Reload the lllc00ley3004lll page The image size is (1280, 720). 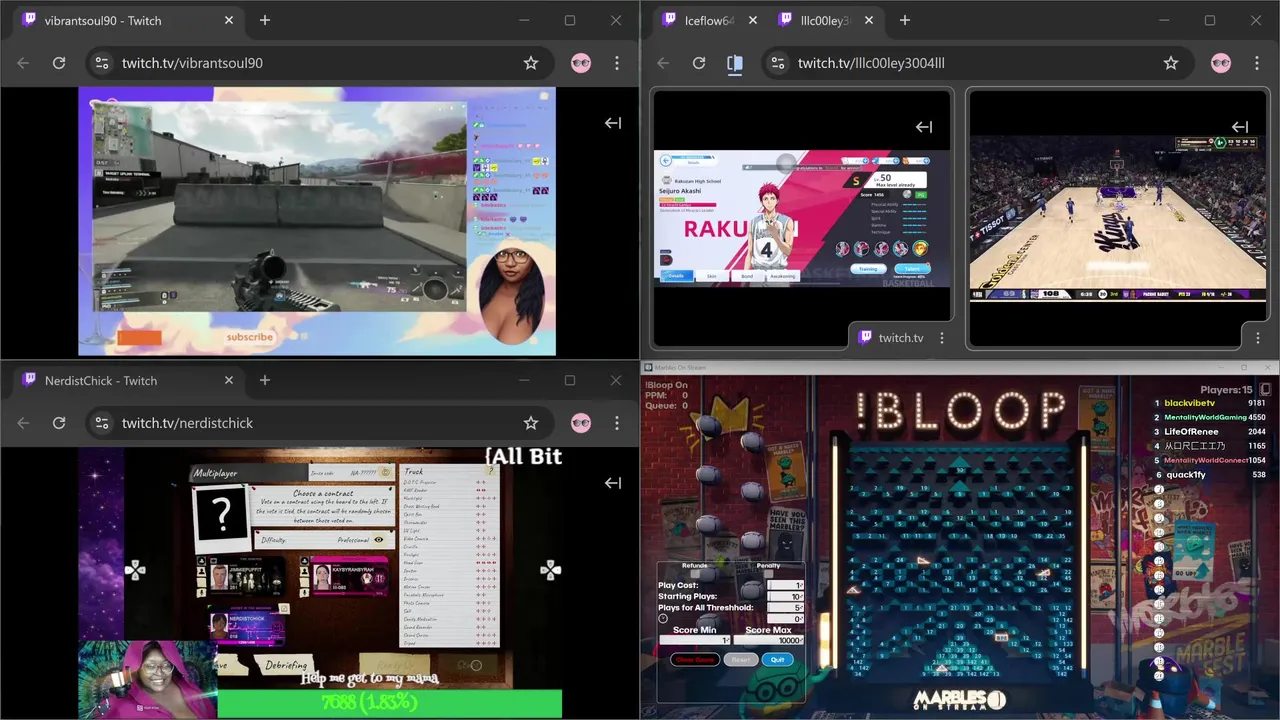(x=699, y=63)
